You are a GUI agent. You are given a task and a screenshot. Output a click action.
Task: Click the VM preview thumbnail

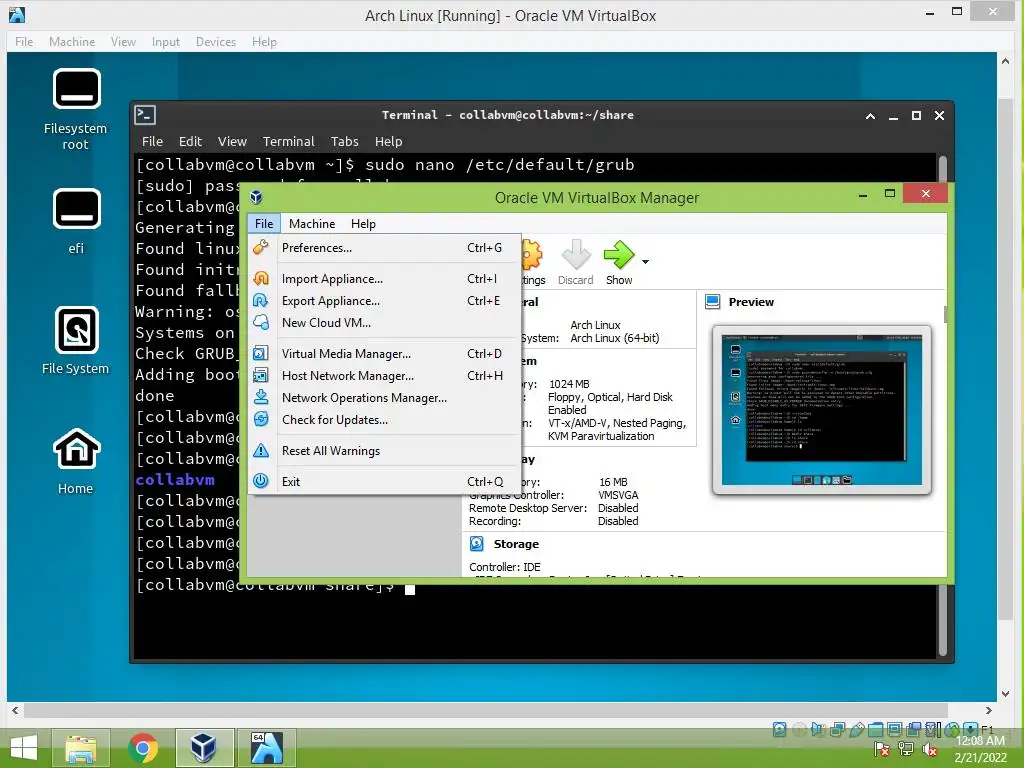pos(822,409)
